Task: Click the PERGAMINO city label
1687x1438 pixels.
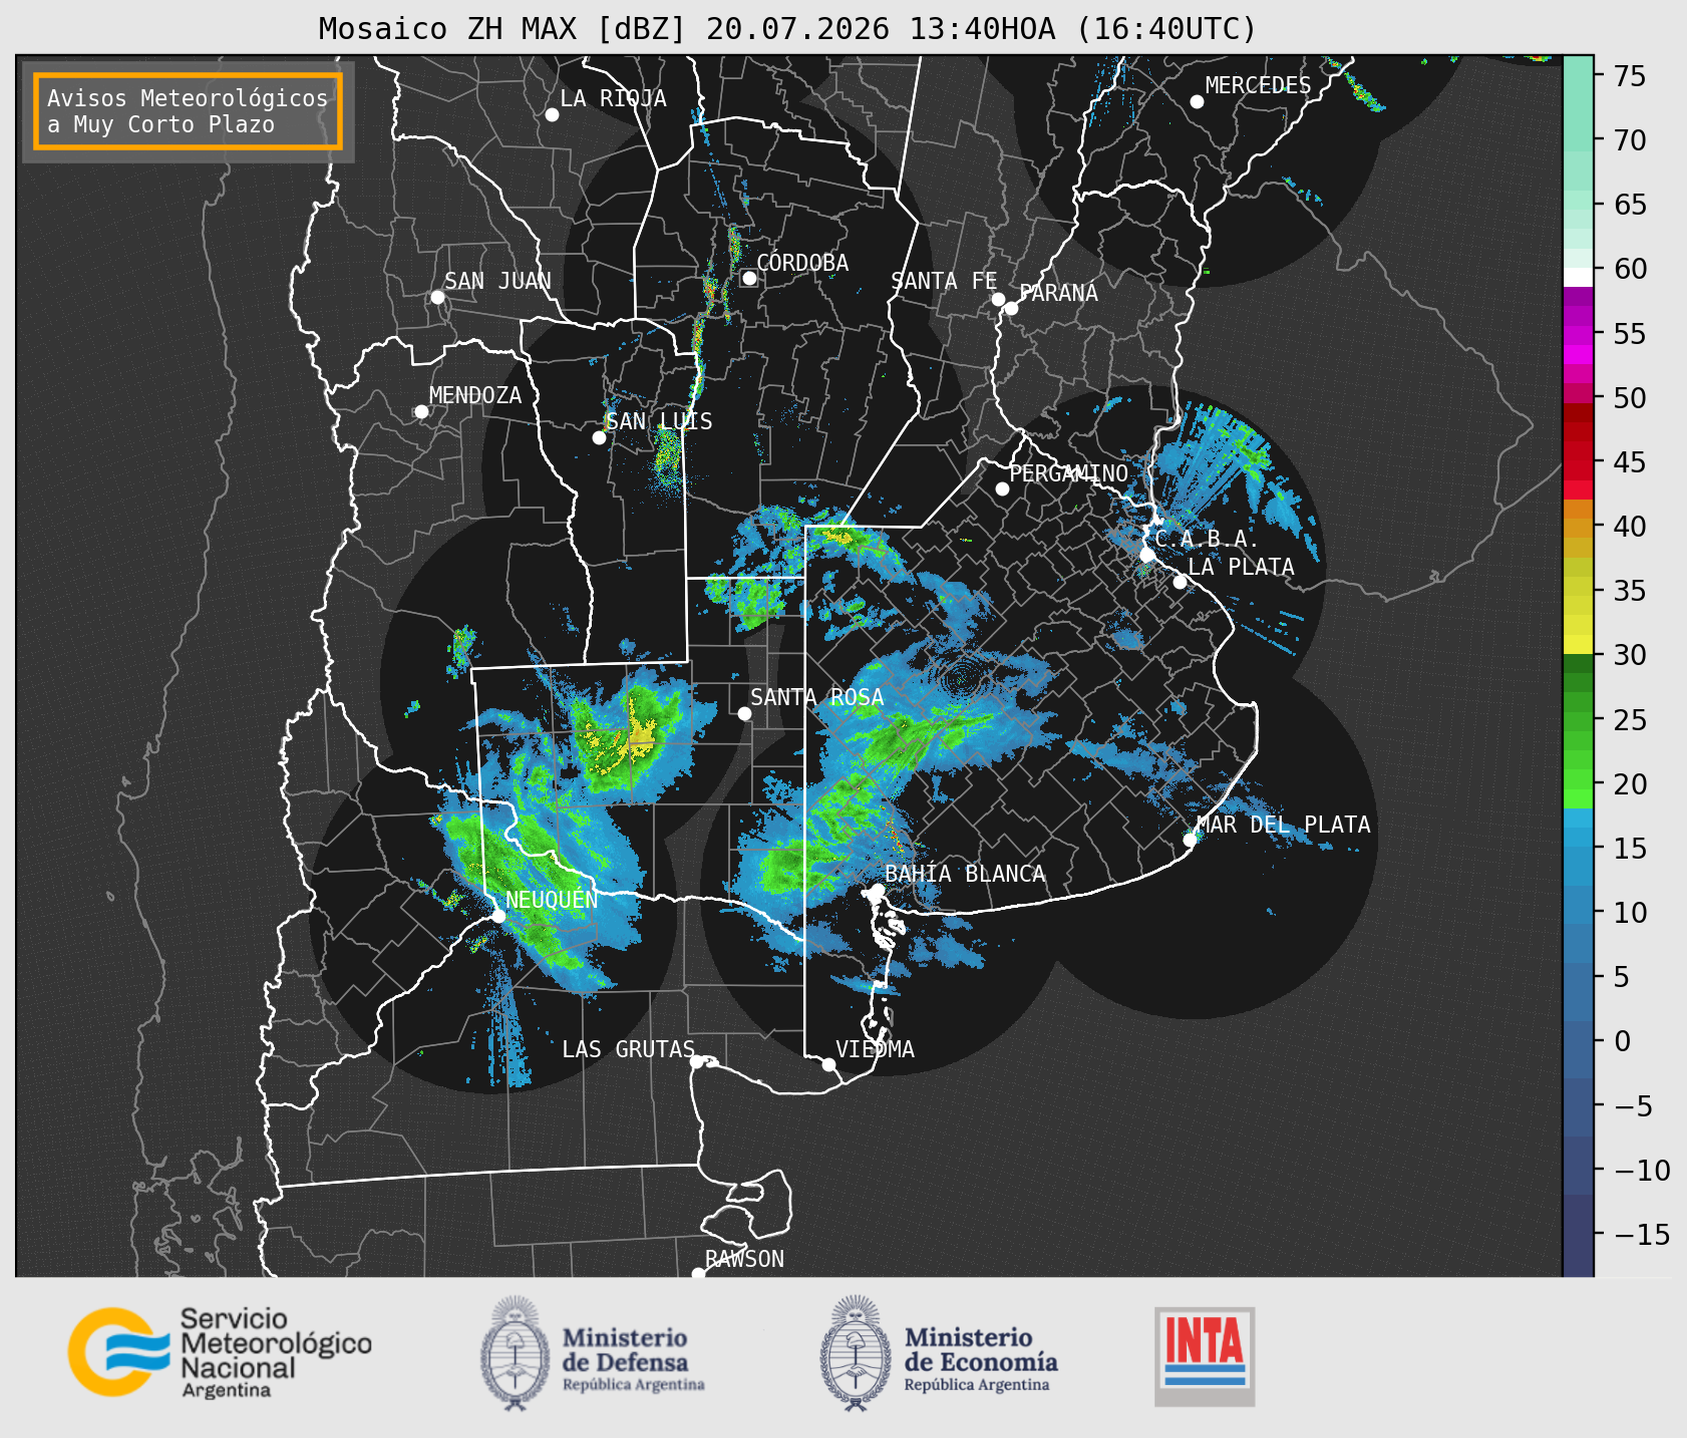Action: tap(1069, 473)
